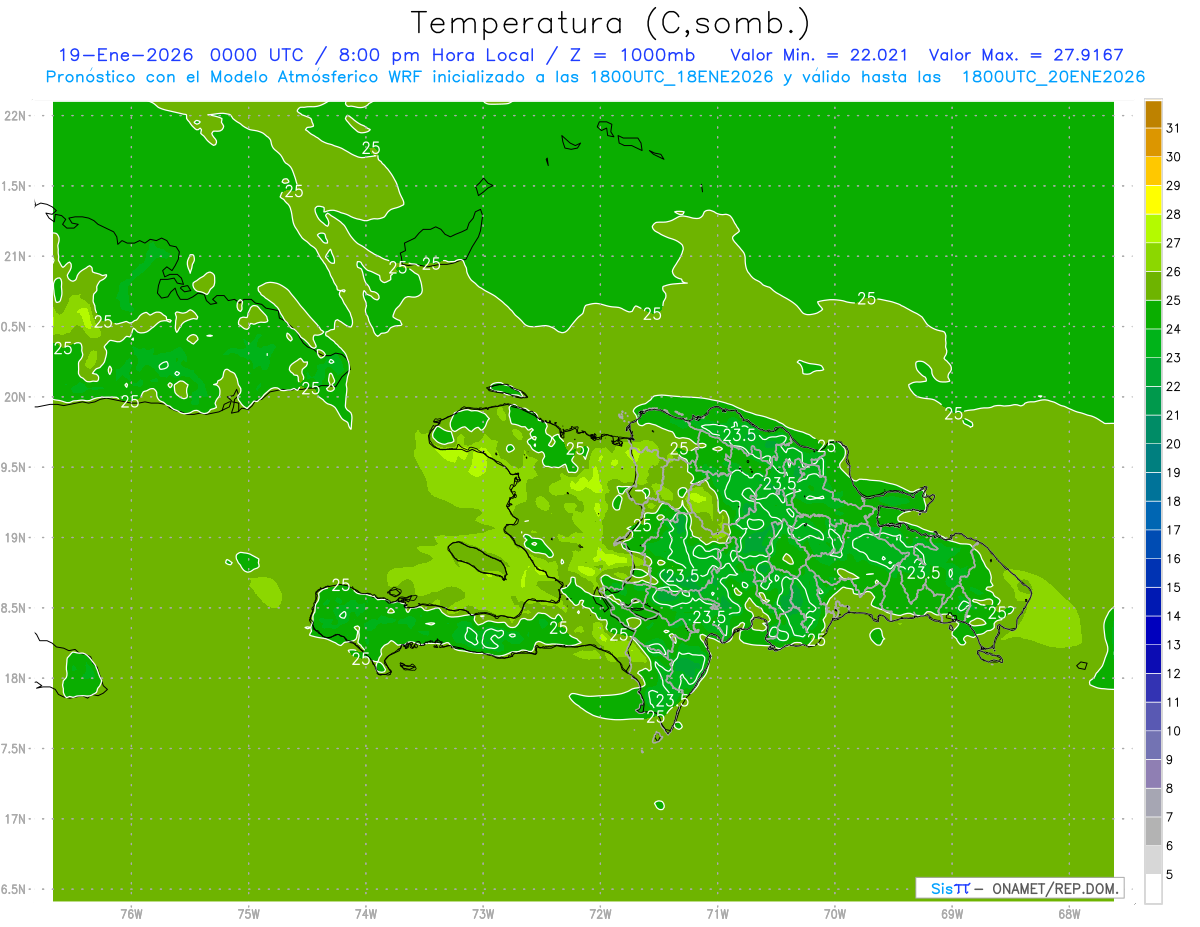Select the gray swatch between 6 and 7
The image size is (1200, 927).
[x=1153, y=831]
